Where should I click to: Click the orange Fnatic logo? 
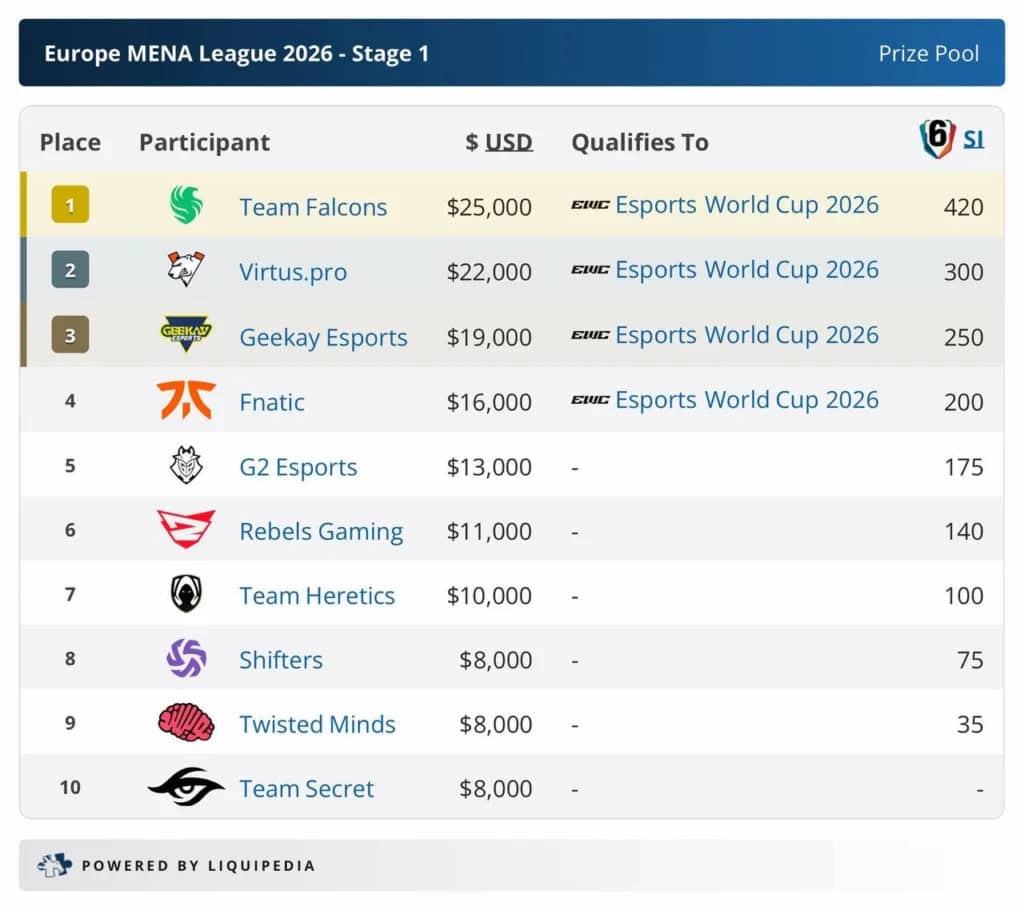click(x=186, y=400)
